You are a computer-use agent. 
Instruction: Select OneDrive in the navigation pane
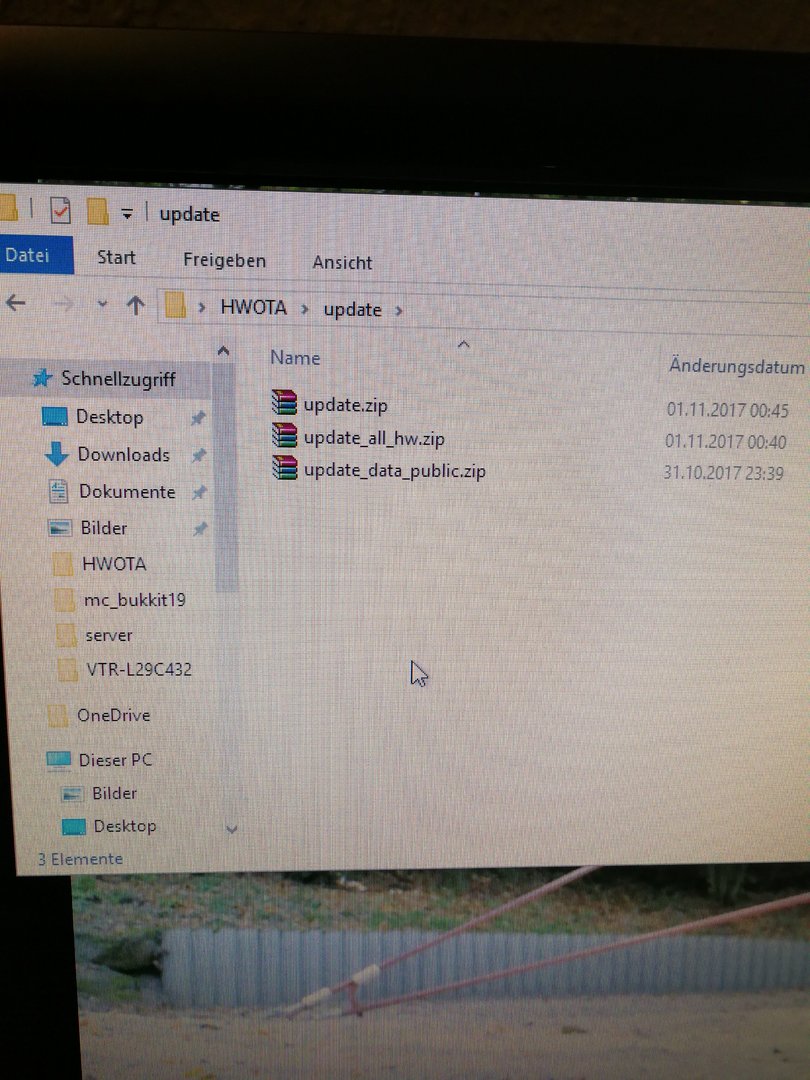pos(114,716)
